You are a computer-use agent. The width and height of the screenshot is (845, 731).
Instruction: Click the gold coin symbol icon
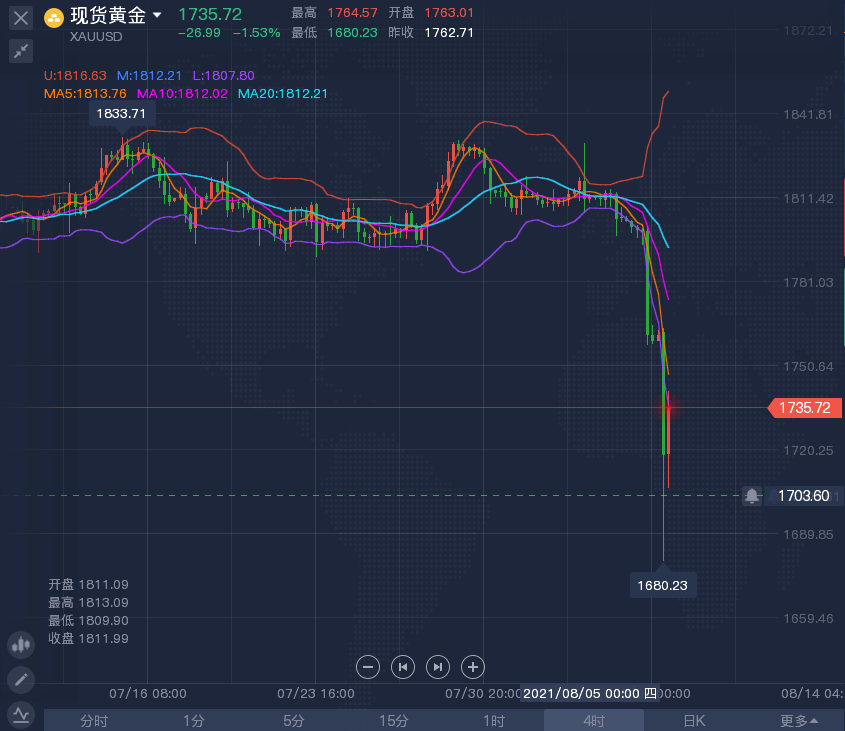(53, 16)
